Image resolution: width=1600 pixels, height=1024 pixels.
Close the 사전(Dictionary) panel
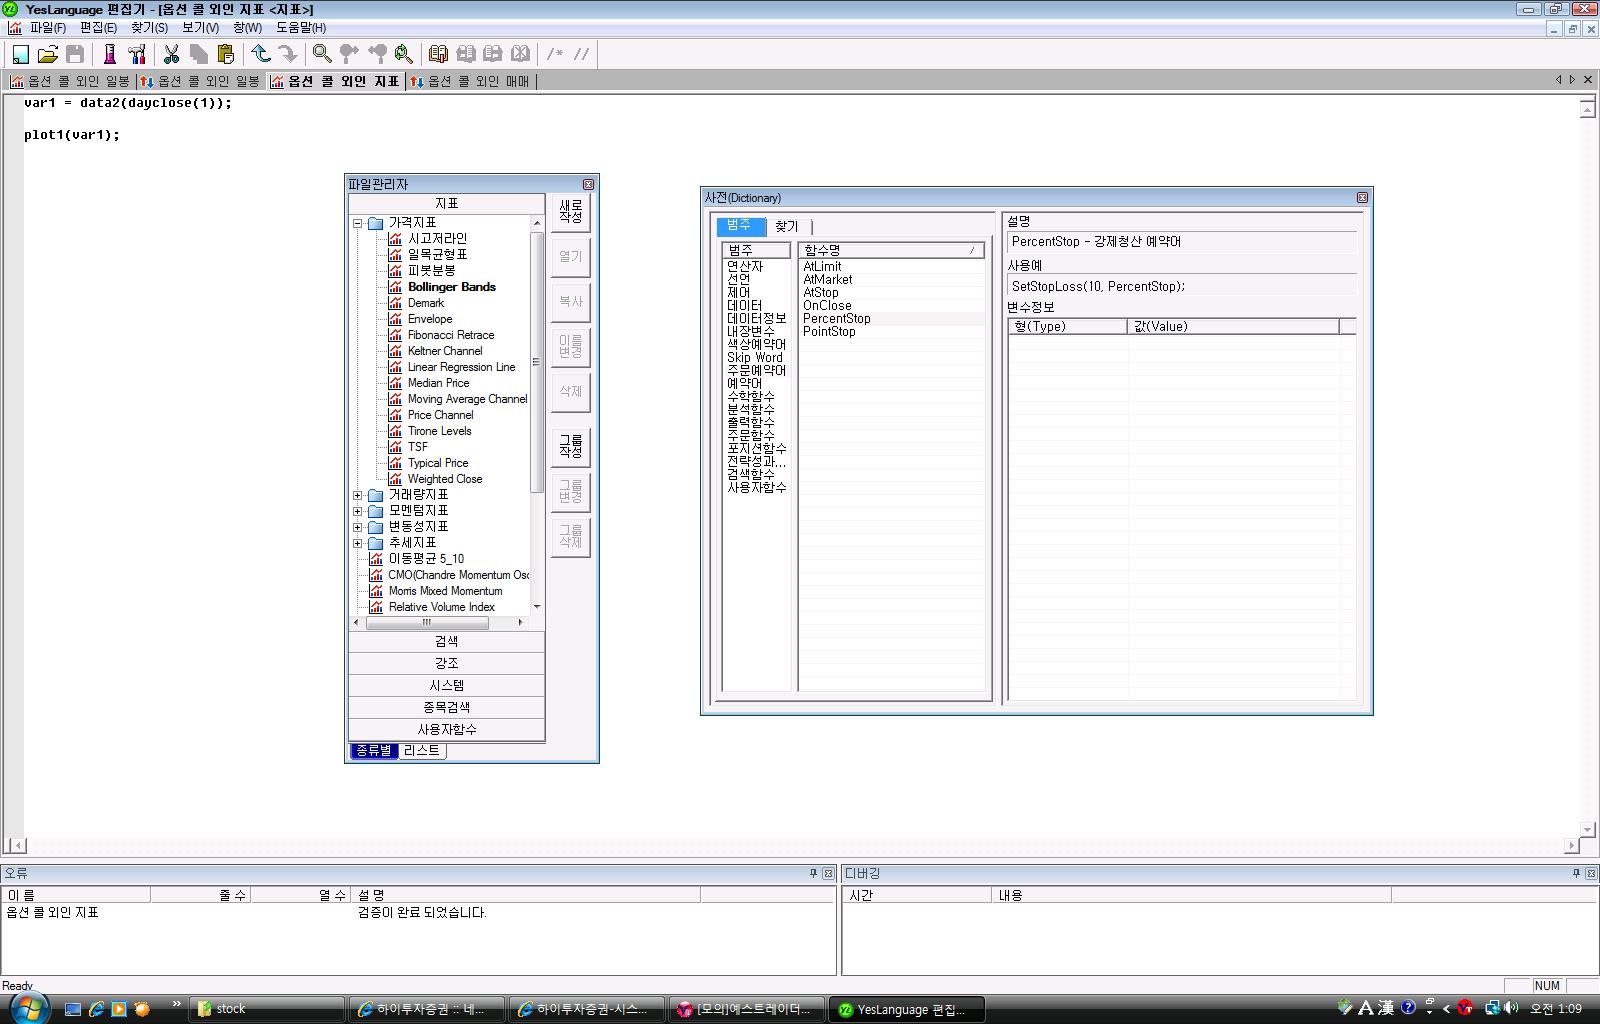coord(1362,198)
